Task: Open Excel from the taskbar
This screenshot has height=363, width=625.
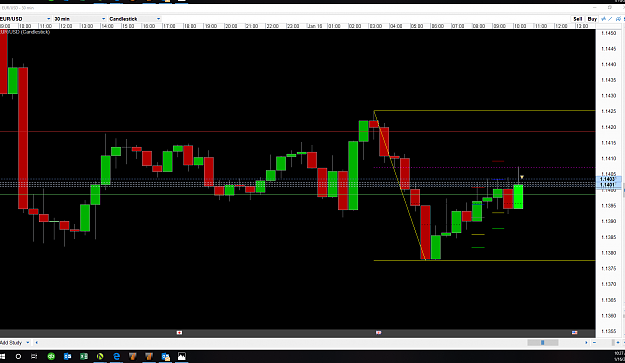Action: pos(84,356)
